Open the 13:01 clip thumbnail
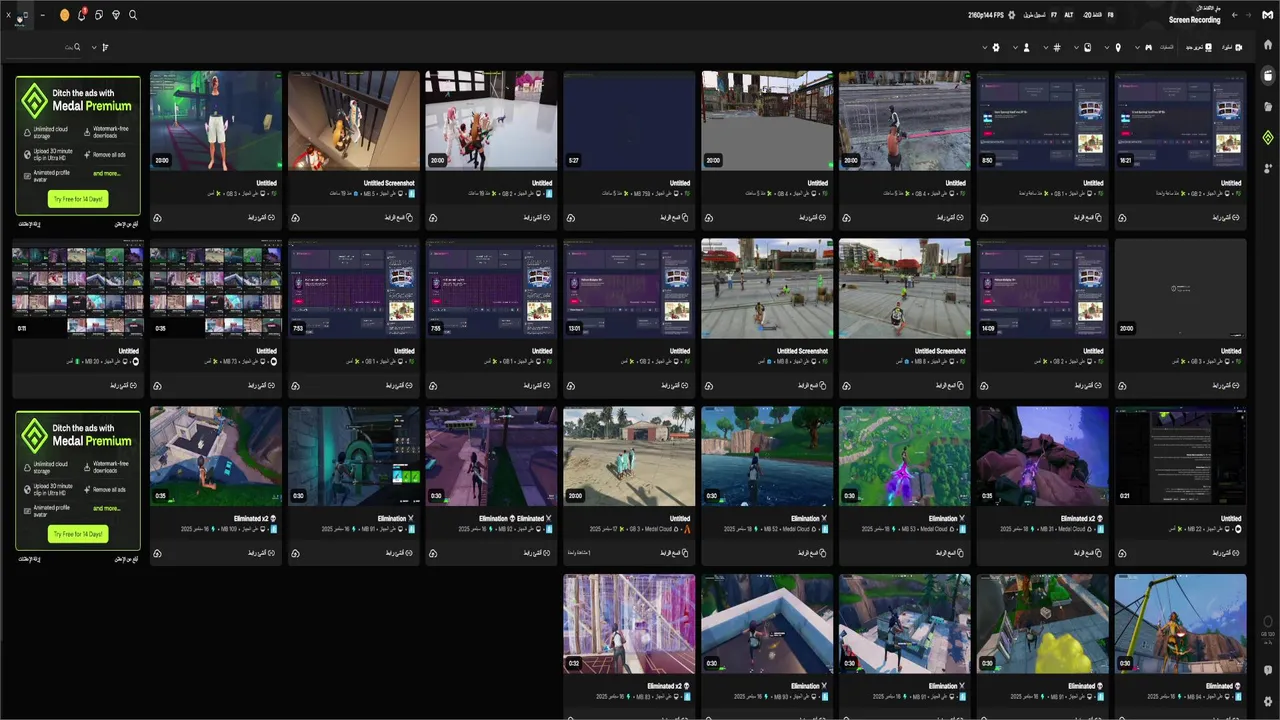 point(629,288)
